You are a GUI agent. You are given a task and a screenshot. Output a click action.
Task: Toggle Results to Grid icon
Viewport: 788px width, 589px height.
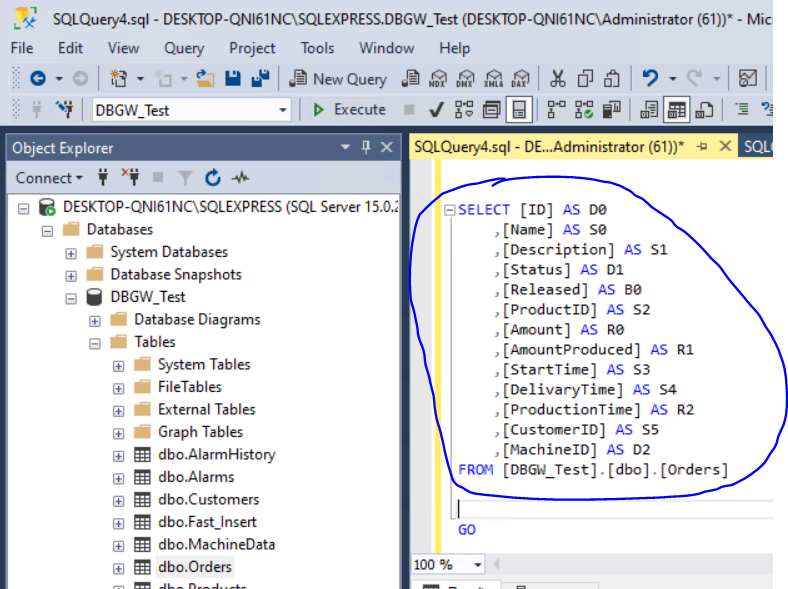[x=676, y=110]
